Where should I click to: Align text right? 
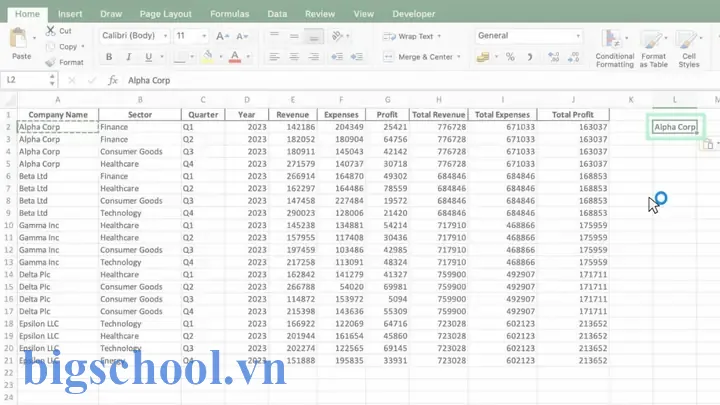314,57
